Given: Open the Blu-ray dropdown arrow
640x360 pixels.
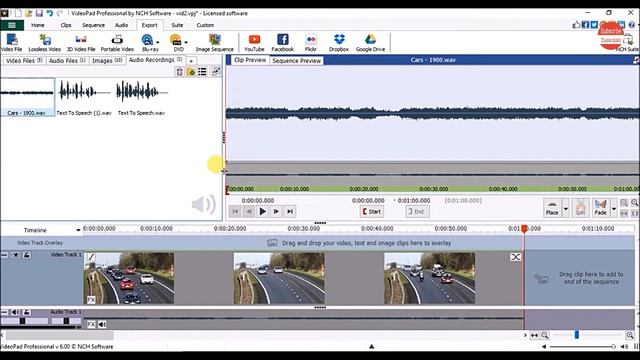Looking at the screenshot, I should pos(158,42).
